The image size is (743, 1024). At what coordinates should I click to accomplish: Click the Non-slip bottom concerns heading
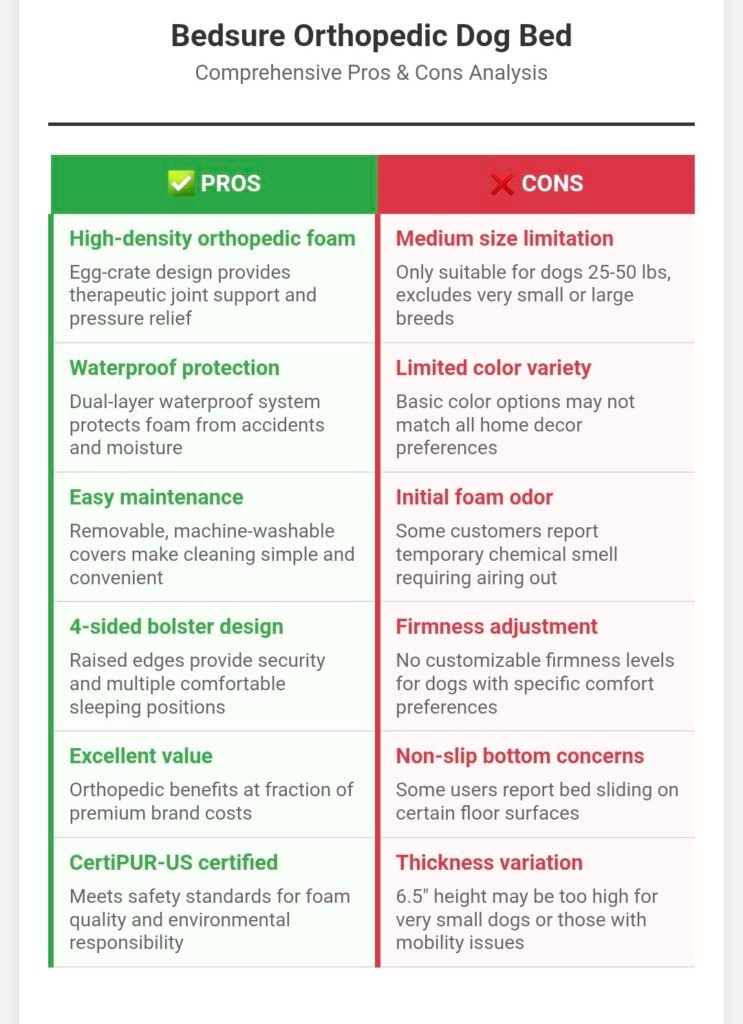[520, 756]
